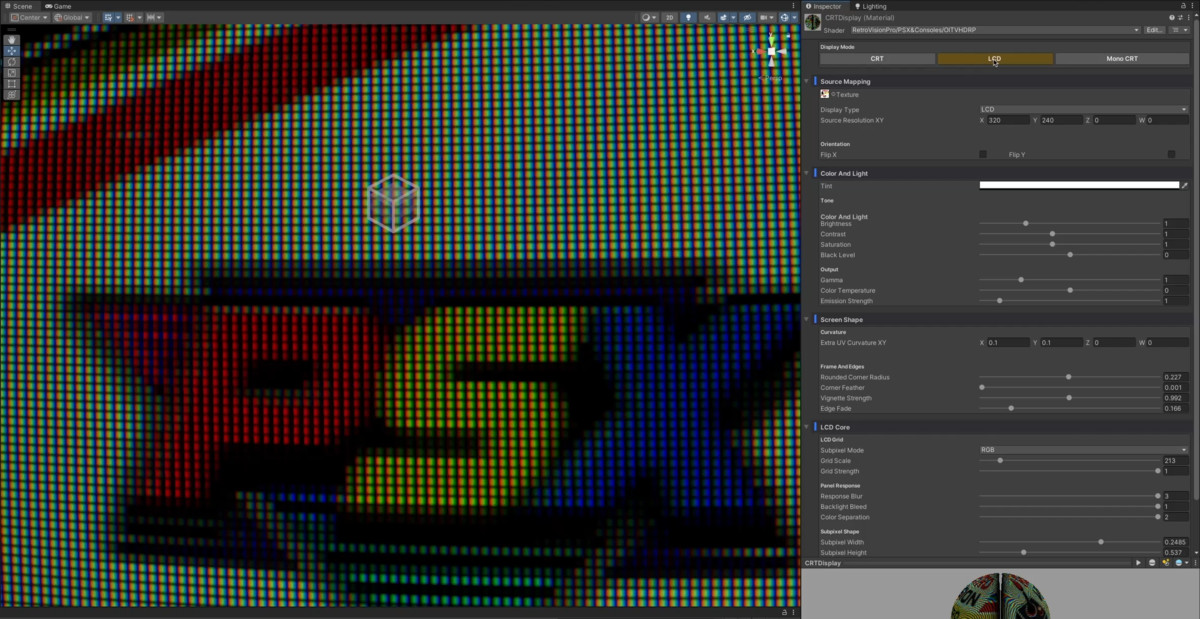Pick color with Tint eyedropper
Screen dimensions: 1200x619
[x=1185, y=185]
